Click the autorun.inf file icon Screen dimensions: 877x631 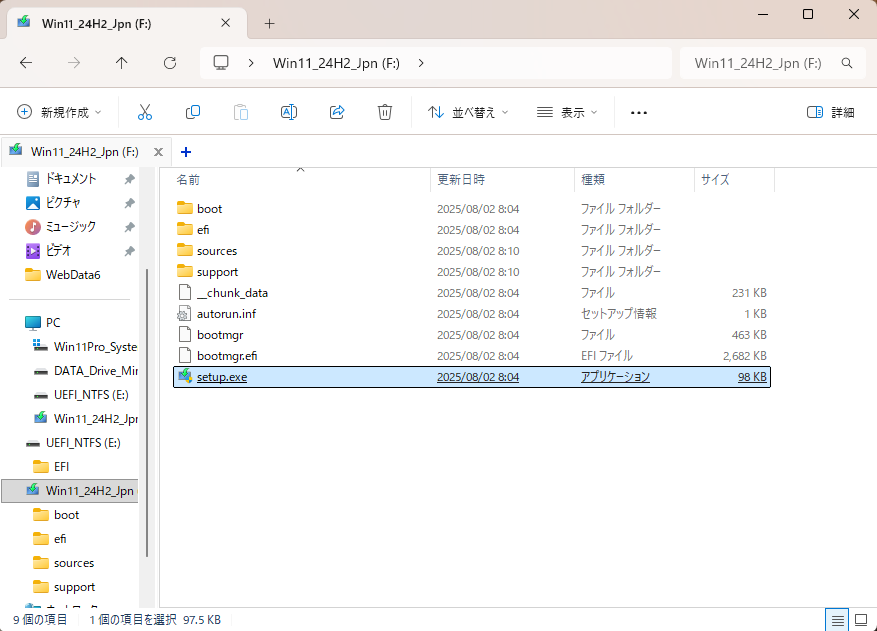click(185, 314)
